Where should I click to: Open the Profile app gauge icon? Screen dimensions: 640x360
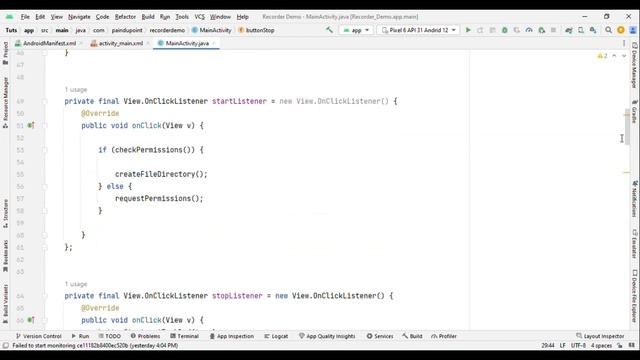tap(529, 30)
